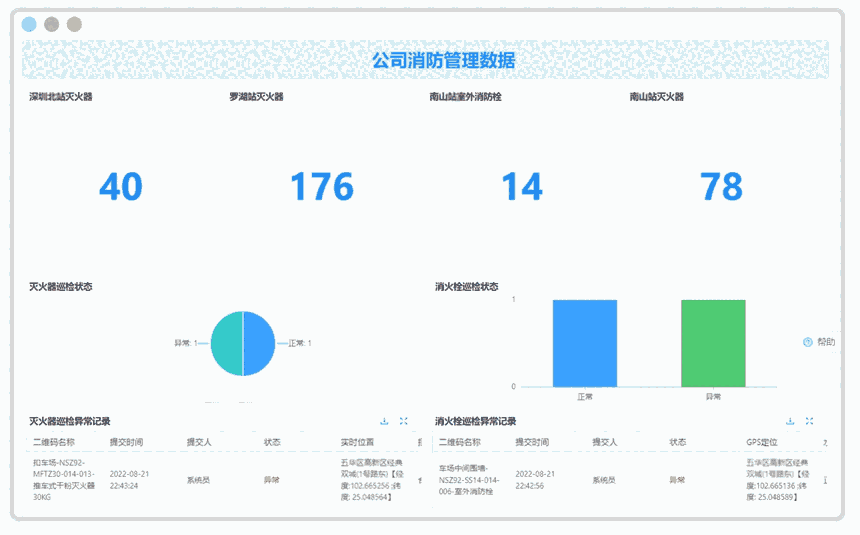Image resolution: width=860 pixels, height=535 pixels.
Task: Click the green 异常 bar in 消火栓巡检状态
Action: coord(713,343)
